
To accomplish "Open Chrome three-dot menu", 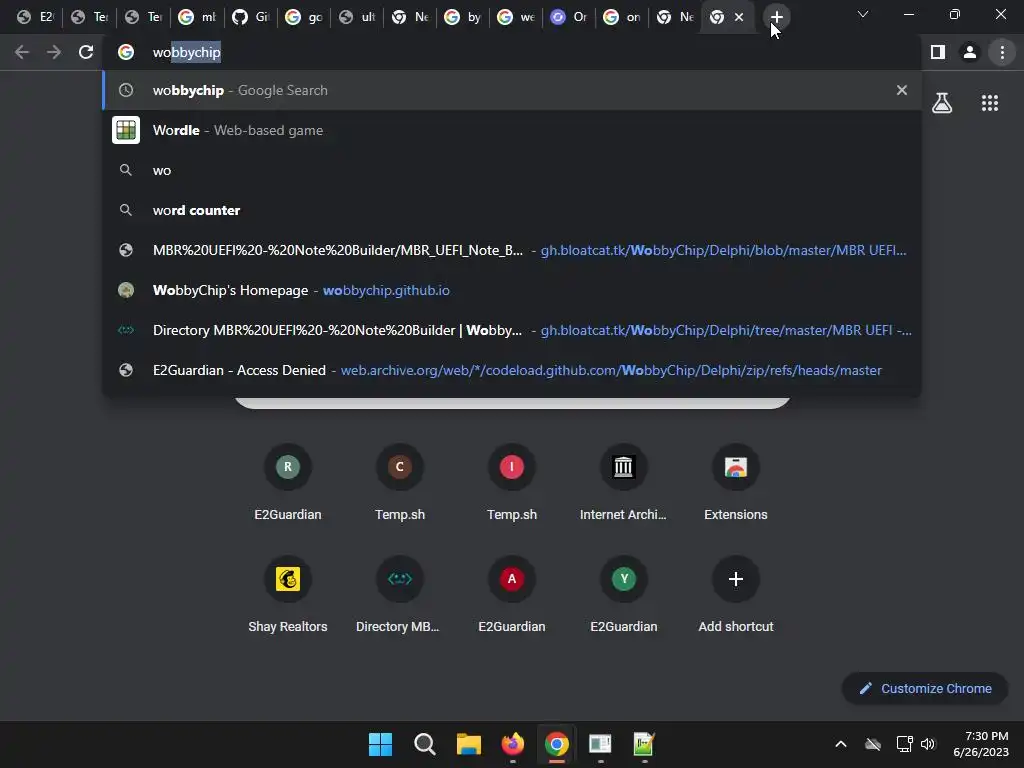I will (1002, 52).
